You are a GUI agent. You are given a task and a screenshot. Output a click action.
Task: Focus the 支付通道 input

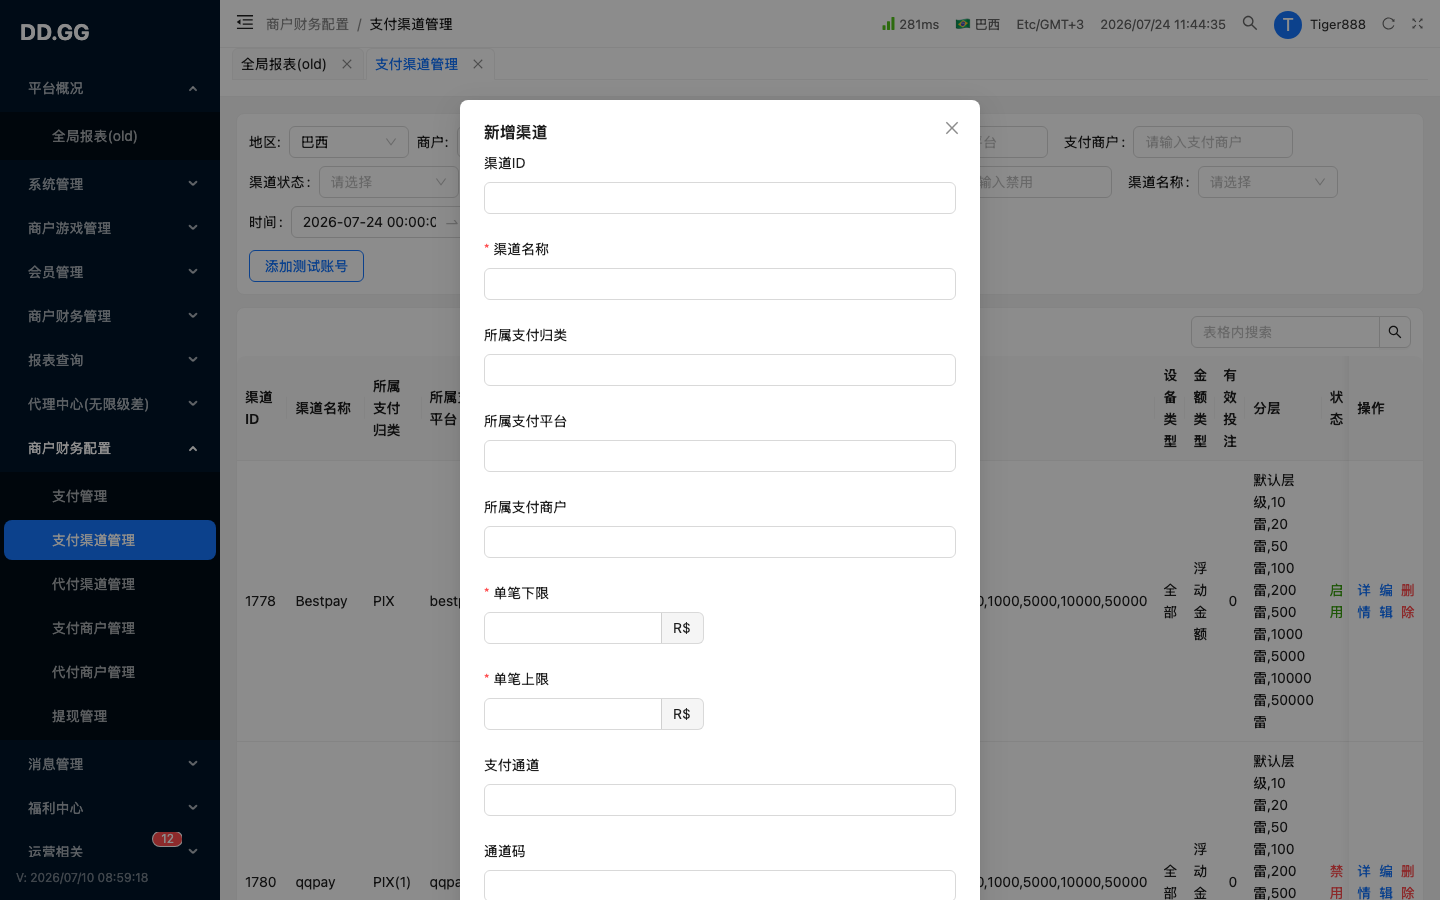(x=720, y=800)
